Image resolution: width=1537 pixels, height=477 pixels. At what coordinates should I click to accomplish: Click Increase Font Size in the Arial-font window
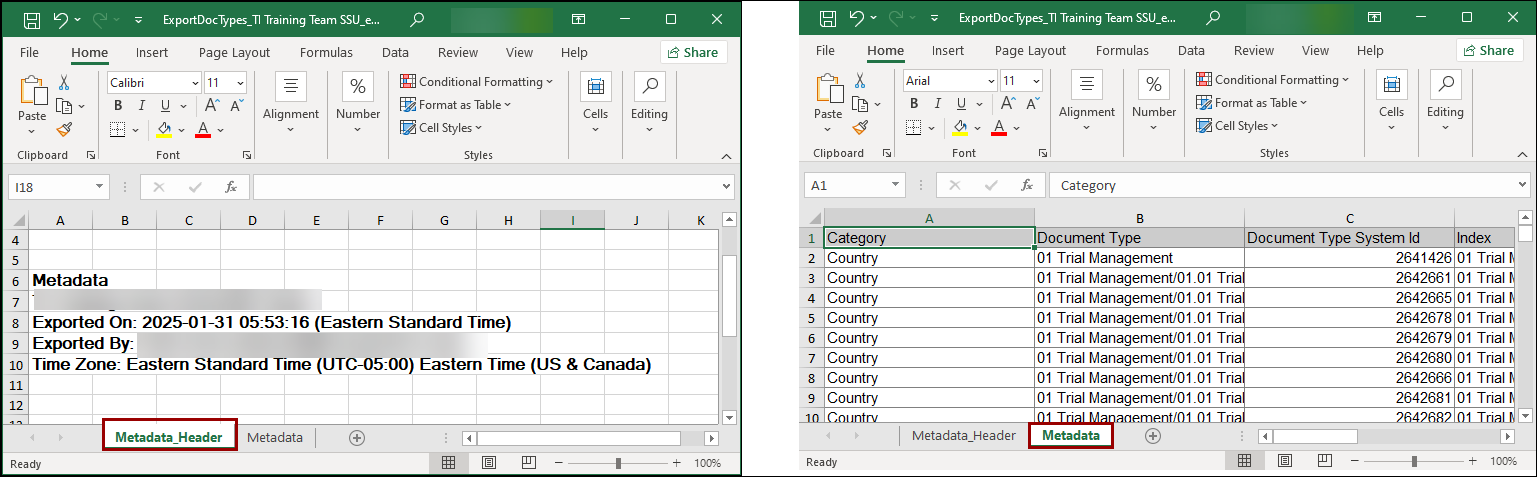[x=1008, y=103]
